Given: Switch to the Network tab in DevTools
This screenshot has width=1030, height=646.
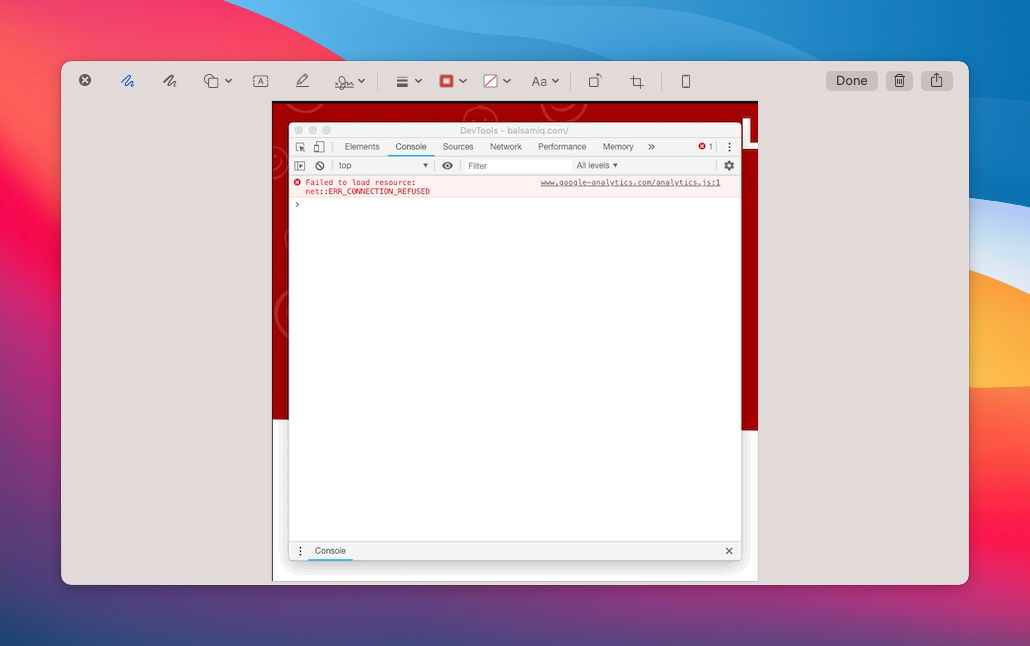Looking at the screenshot, I should pos(505,147).
